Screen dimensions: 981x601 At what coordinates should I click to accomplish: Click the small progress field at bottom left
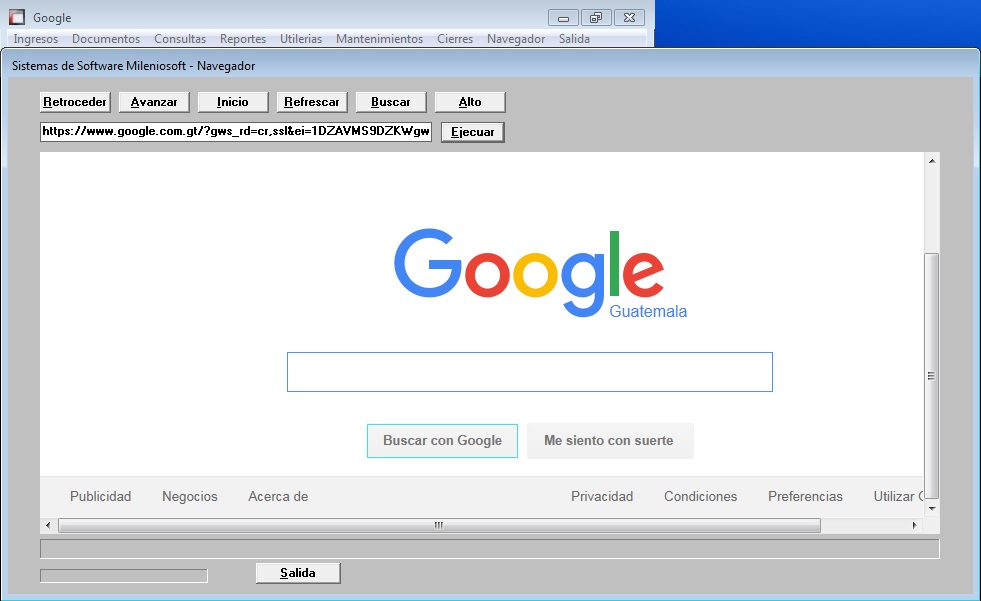coord(124,576)
